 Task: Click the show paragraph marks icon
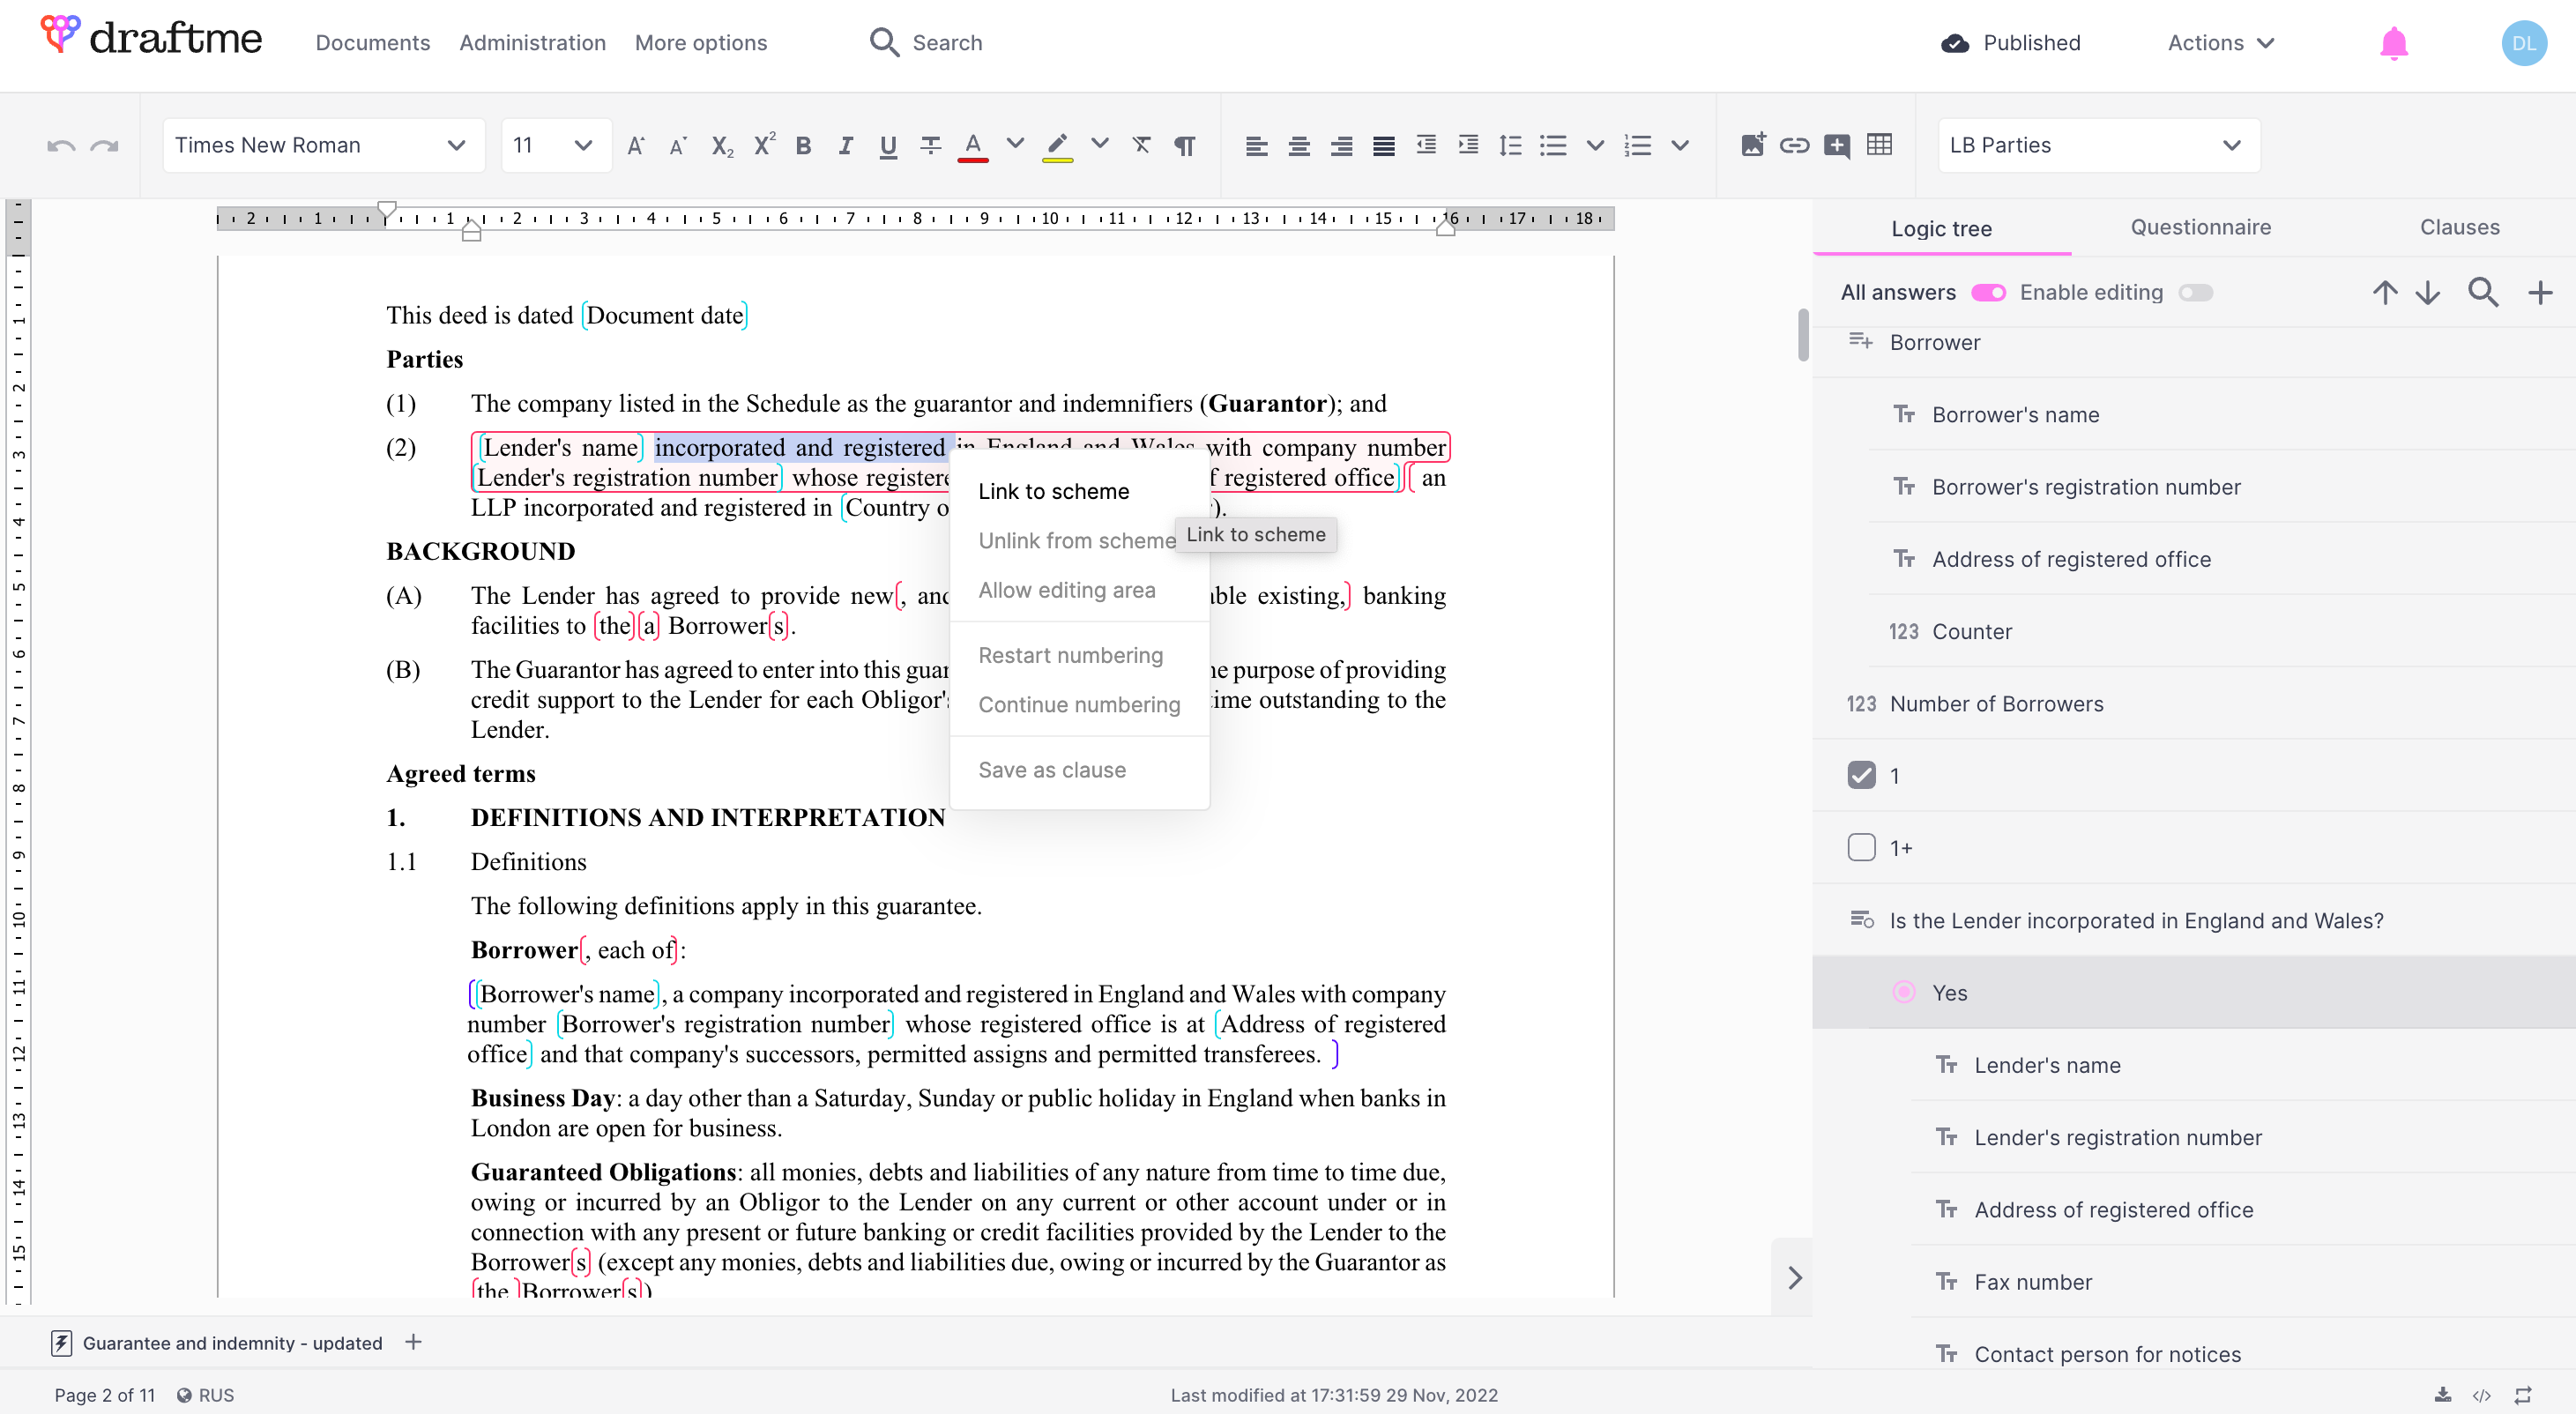tap(1184, 146)
